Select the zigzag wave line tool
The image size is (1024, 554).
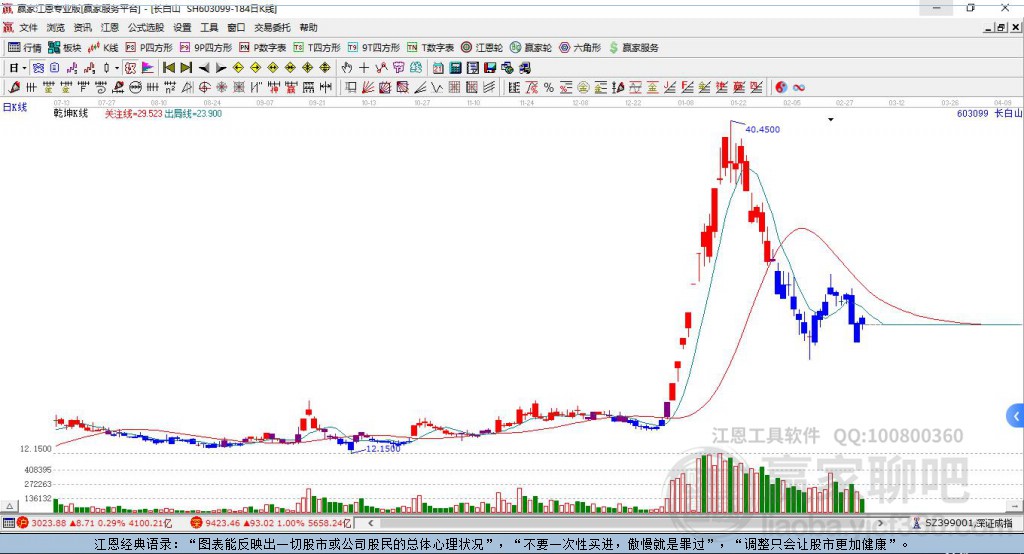437,88
